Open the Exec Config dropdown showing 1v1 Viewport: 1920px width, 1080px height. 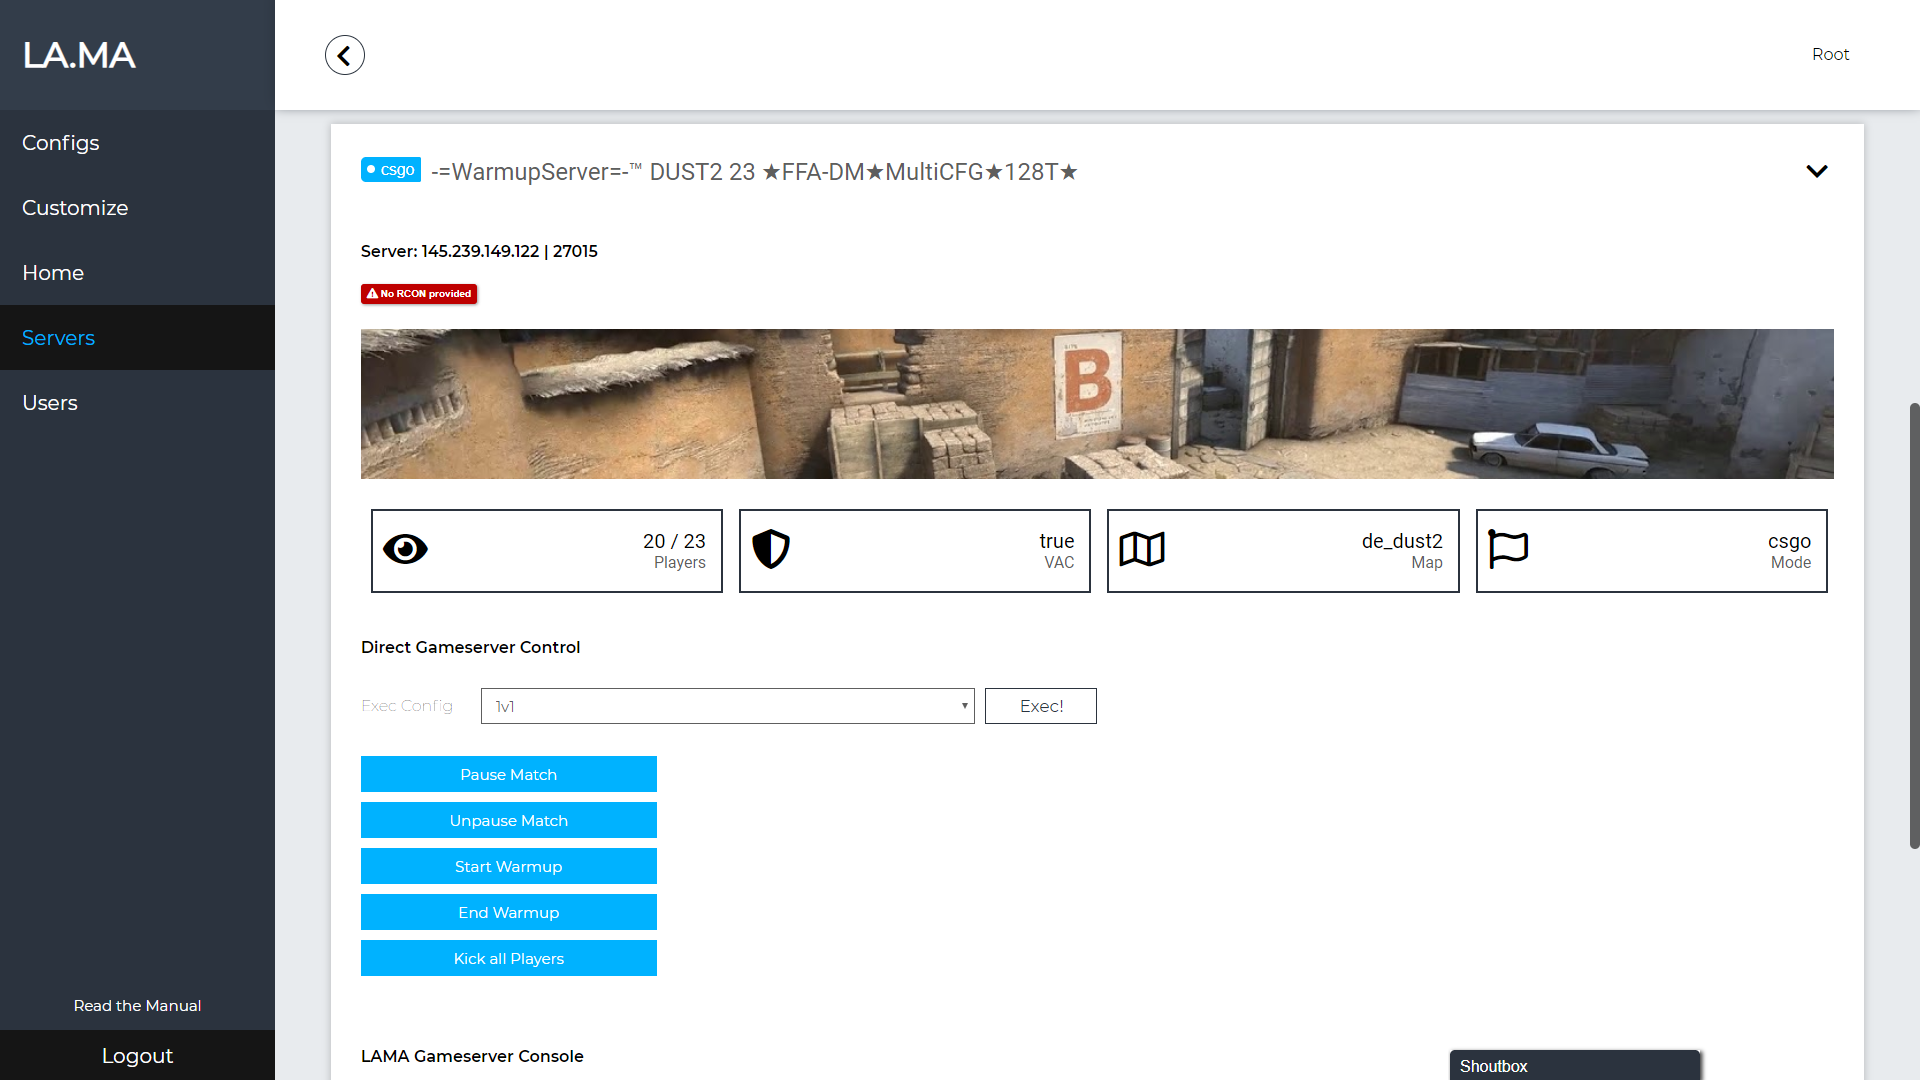(727, 706)
